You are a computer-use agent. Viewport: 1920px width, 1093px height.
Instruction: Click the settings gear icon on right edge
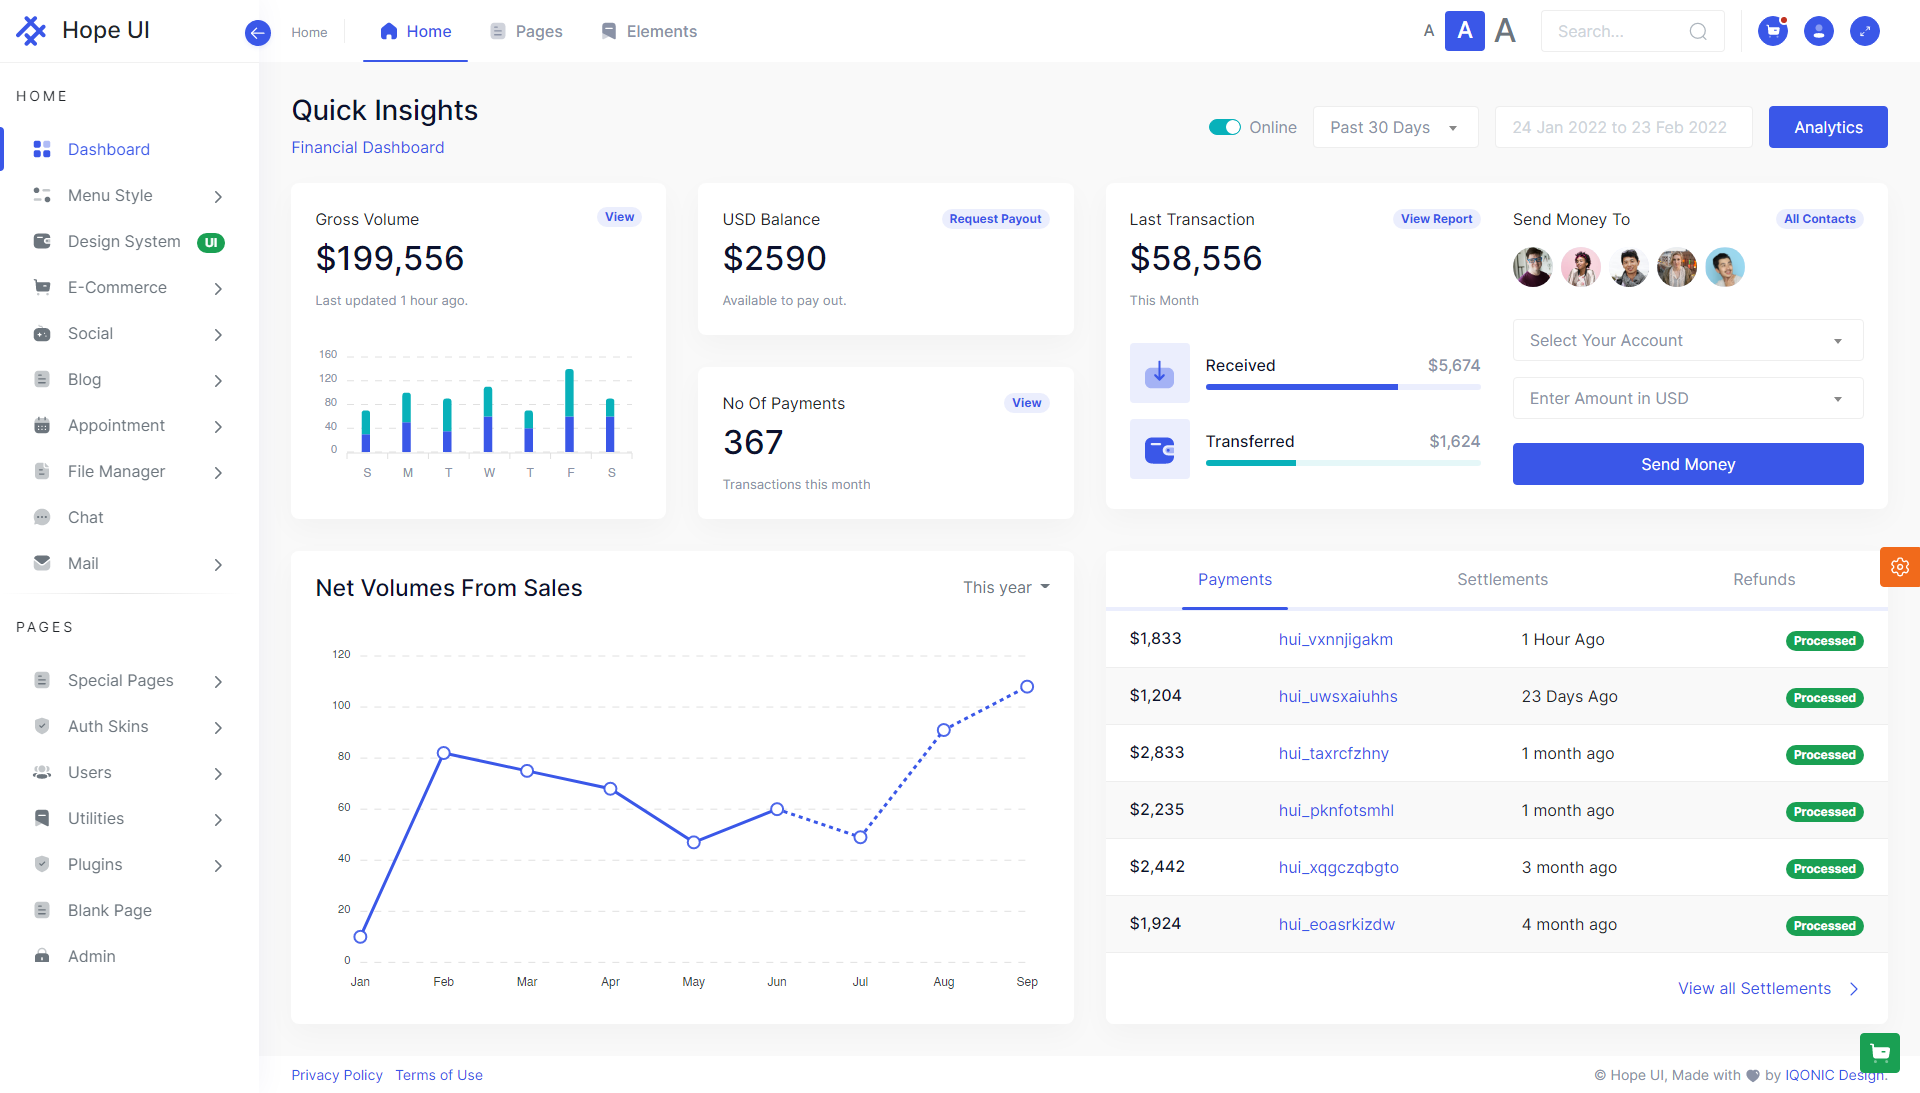pos(1900,566)
